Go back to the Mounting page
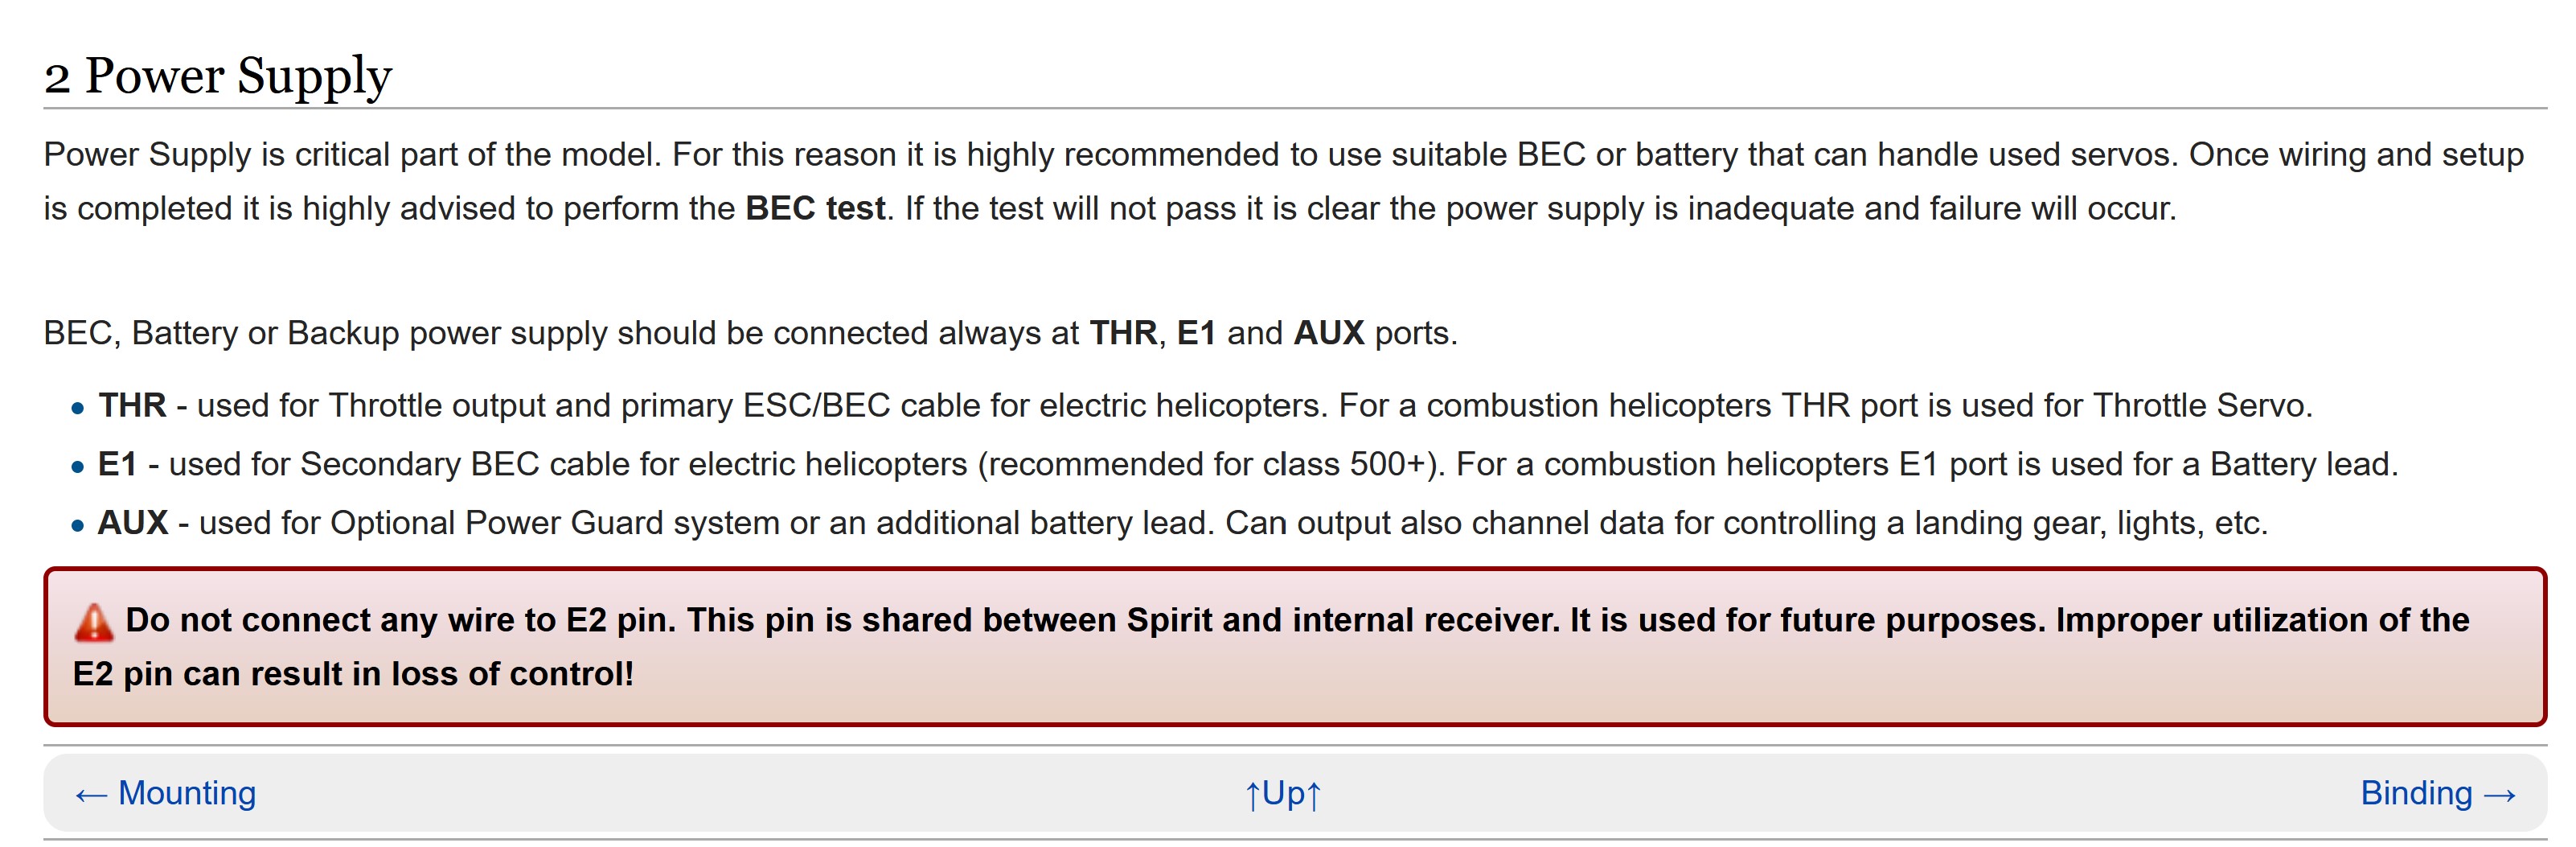This screenshot has width=2576, height=847. (x=187, y=793)
